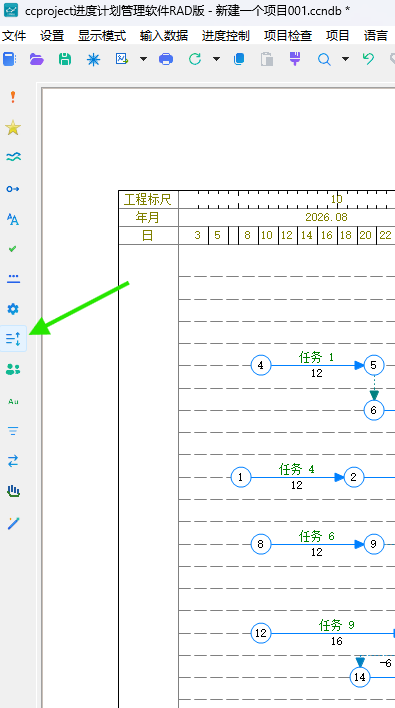395x708 pixels.
Task: Open the 项目 menu
Action: (x=338, y=36)
